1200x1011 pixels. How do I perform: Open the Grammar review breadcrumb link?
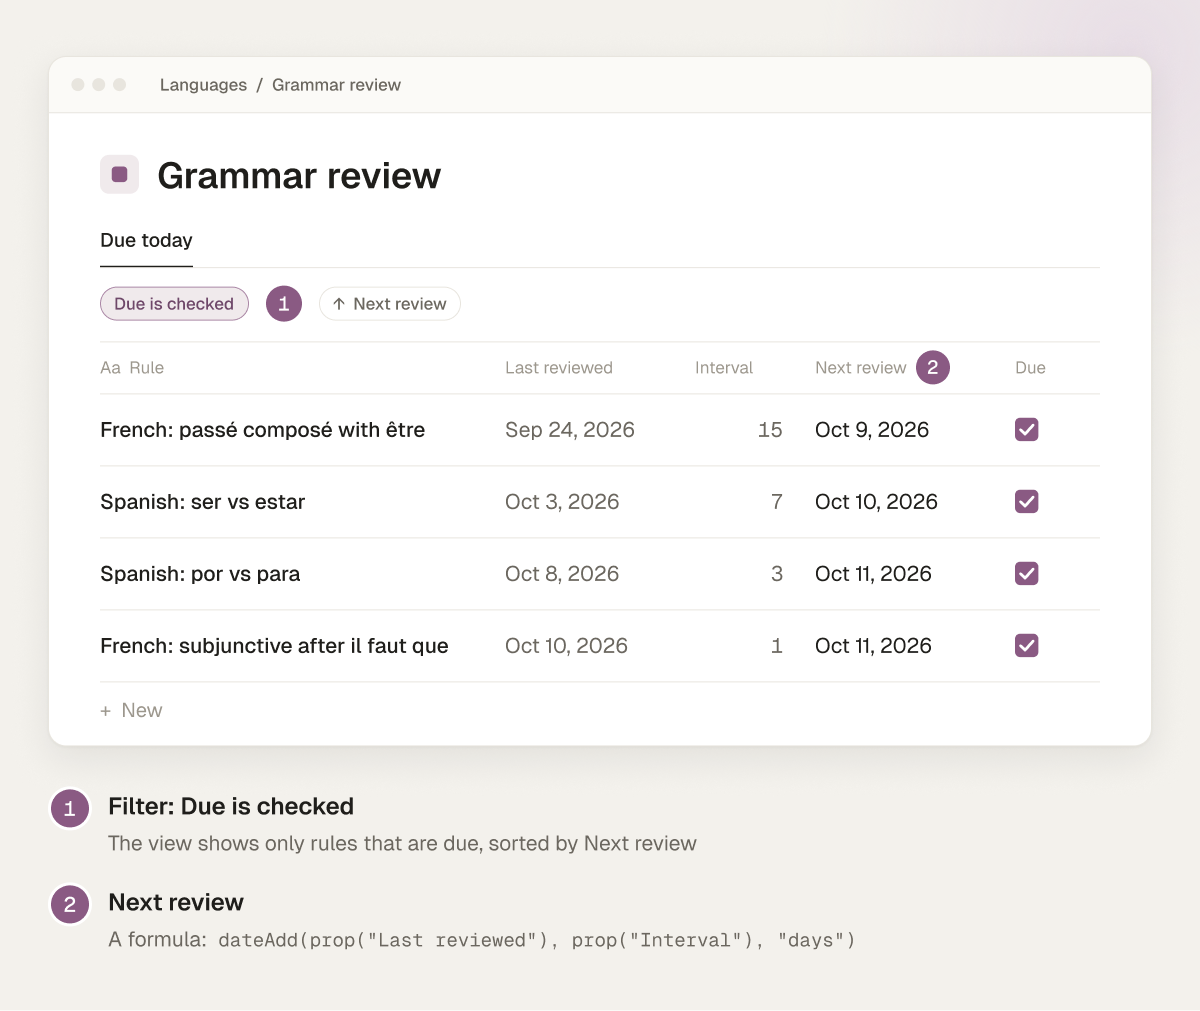point(336,85)
